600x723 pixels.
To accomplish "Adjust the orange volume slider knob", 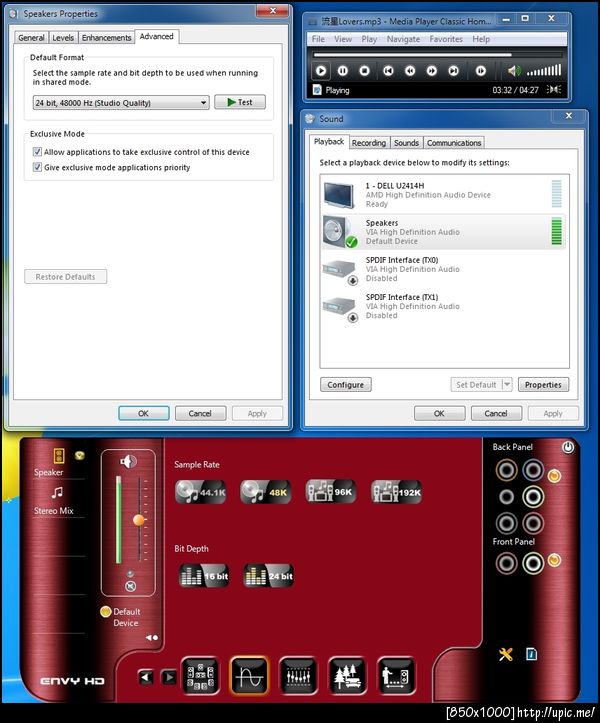I will [139, 520].
